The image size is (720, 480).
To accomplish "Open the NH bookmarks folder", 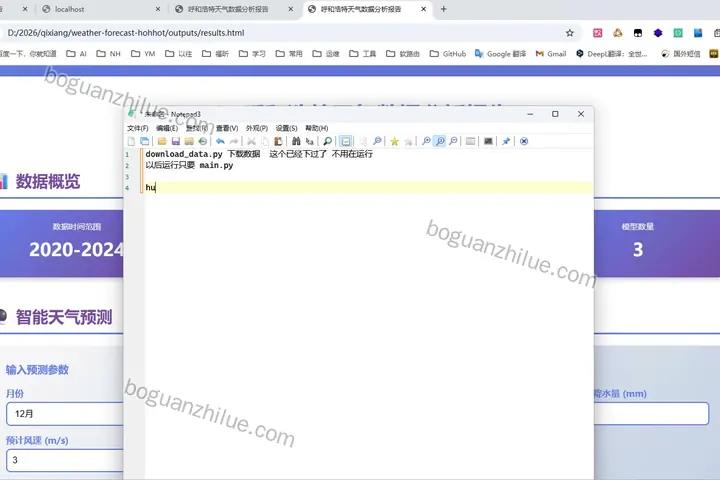I will pyautogui.click(x=108, y=54).
